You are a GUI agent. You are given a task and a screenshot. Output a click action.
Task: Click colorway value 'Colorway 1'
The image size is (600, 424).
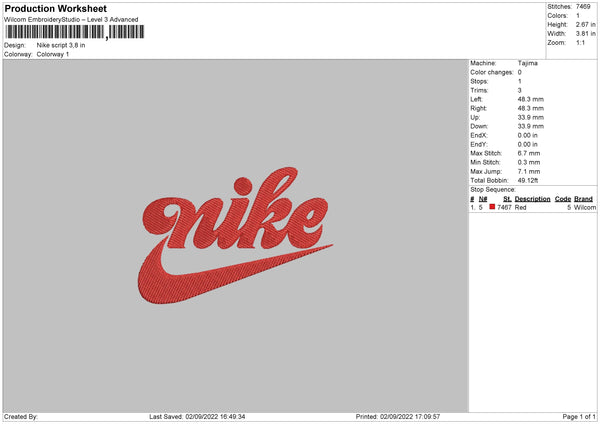click(x=53, y=54)
